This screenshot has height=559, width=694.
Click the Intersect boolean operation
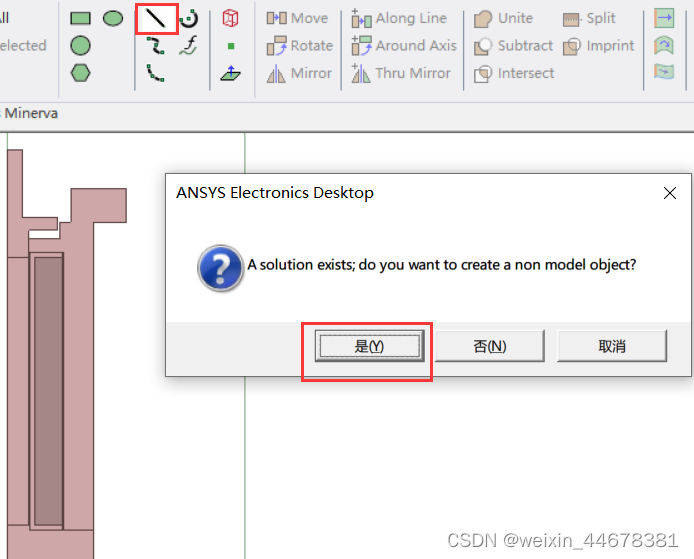tap(514, 73)
